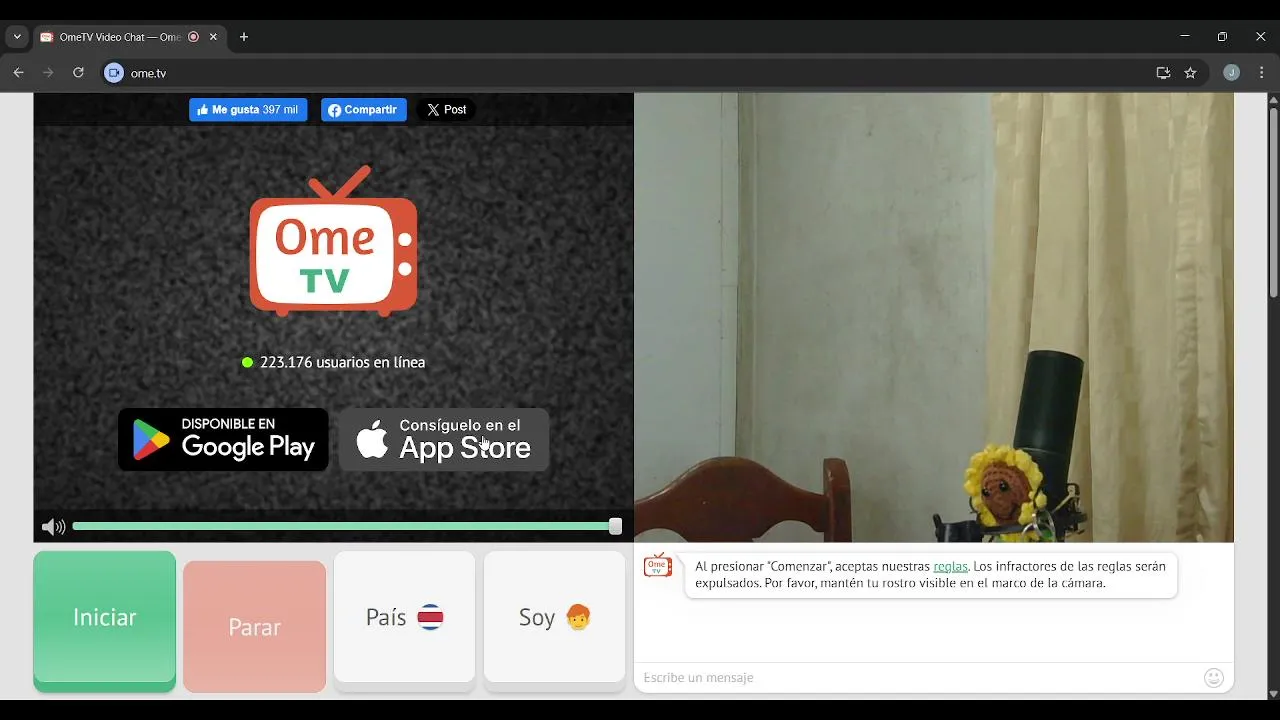Open tab search dropdown arrow

[17, 37]
